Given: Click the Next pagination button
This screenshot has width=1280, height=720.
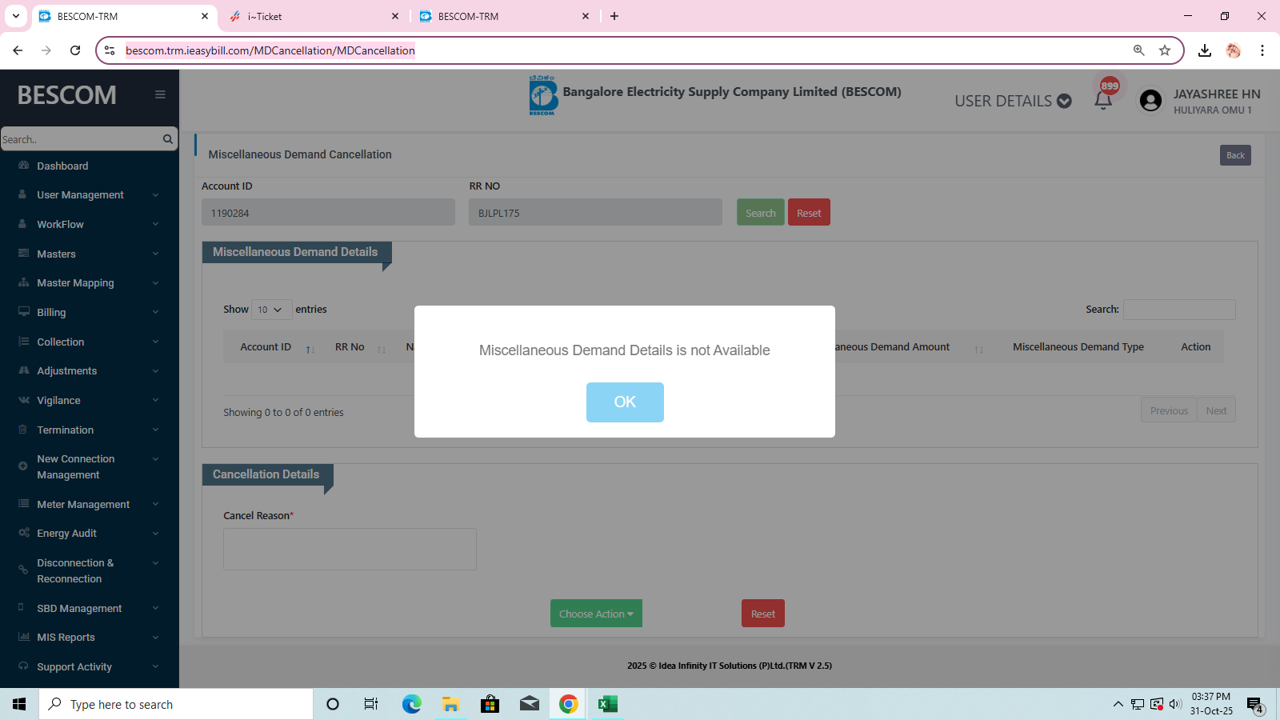Looking at the screenshot, I should pyautogui.click(x=1216, y=410).
